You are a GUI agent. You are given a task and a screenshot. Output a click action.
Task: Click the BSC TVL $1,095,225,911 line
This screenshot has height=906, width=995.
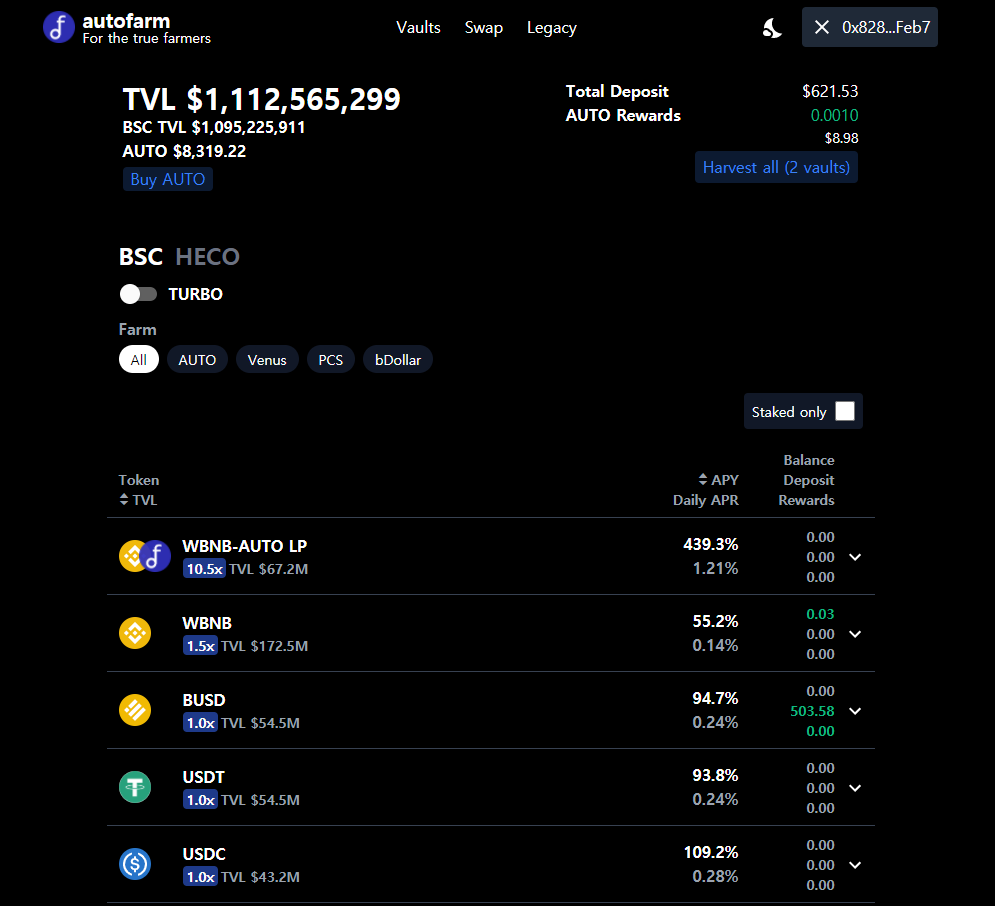214,127
